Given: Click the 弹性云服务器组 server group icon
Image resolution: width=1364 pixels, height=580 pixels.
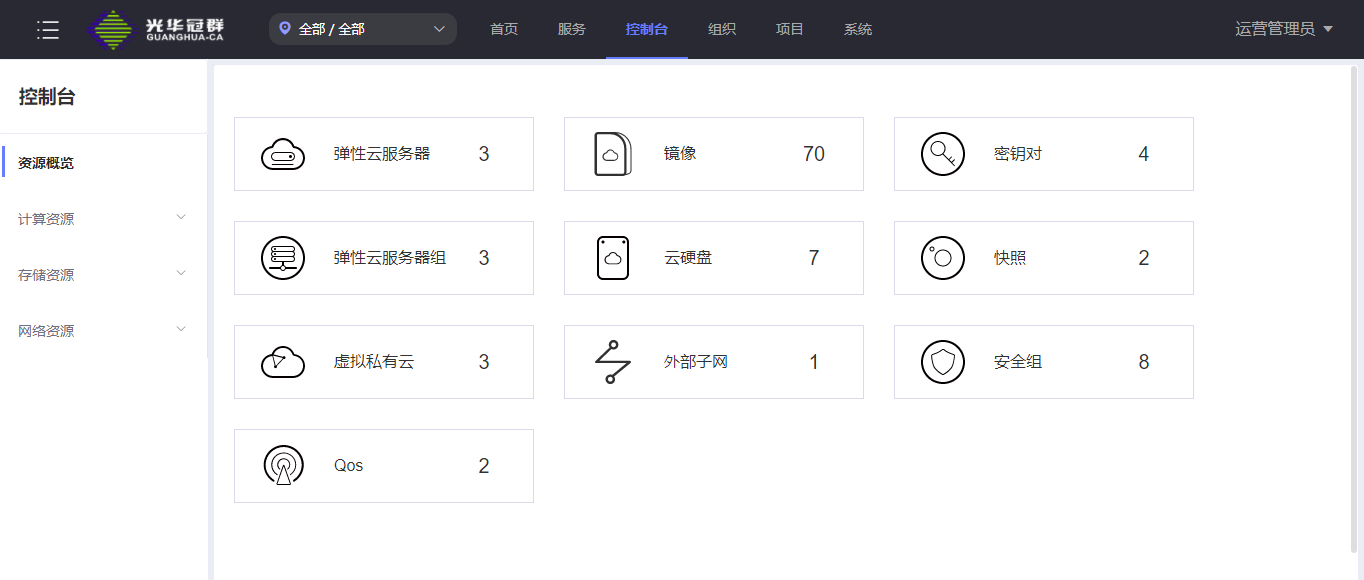Looking at the screenshot, I should coord(283,258).
